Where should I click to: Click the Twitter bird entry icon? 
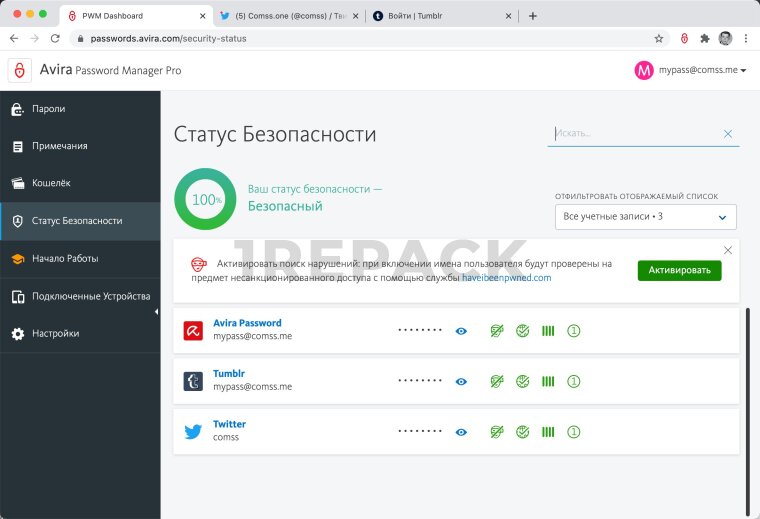pos(193,431)
